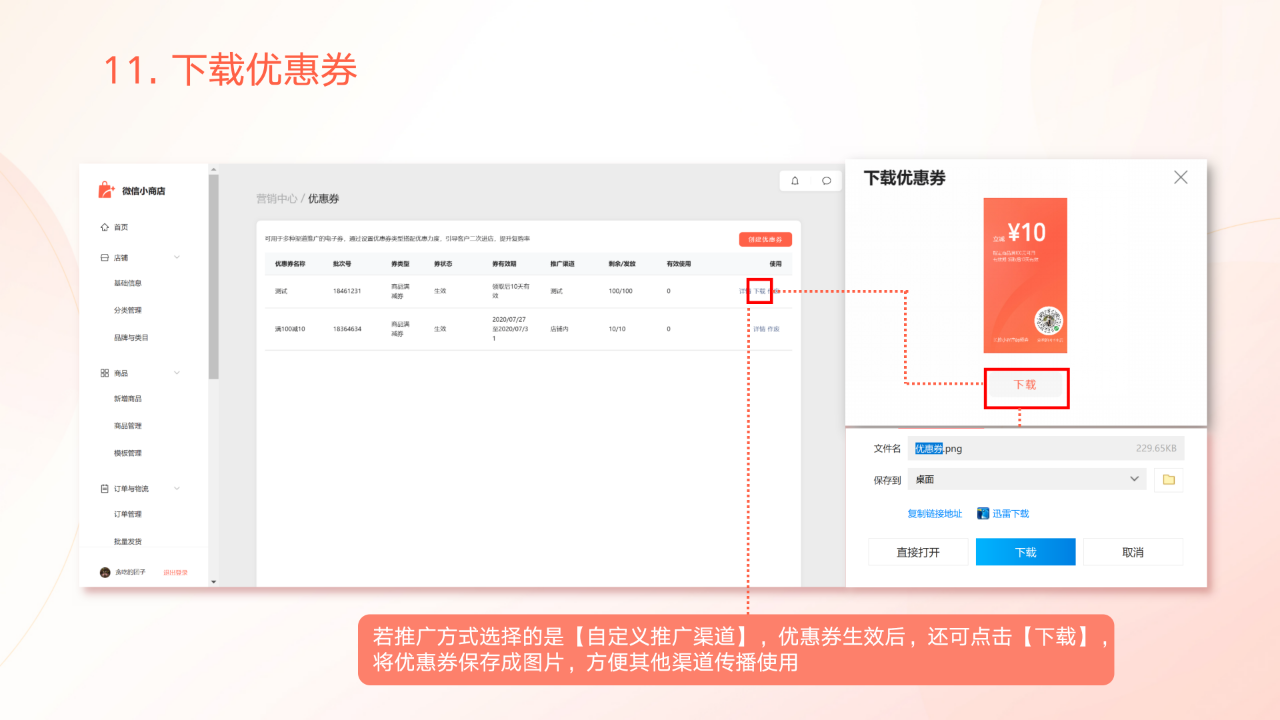Screen dimensions: 1280x720
Task: Collapse the 店铺 section chevron
Action: click(177, 257)
